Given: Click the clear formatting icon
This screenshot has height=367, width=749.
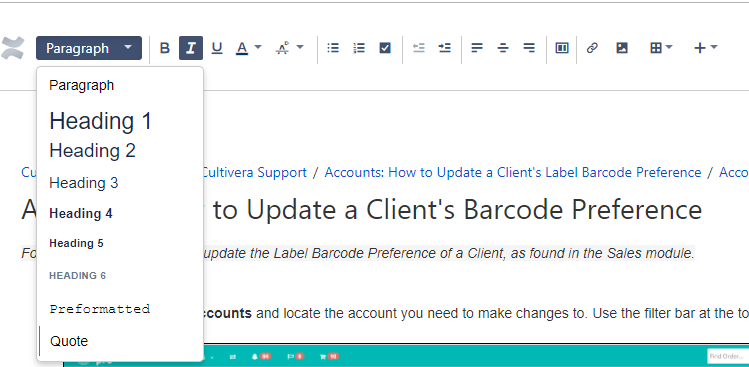Looking at the screenshot, I should coord(283,48).
